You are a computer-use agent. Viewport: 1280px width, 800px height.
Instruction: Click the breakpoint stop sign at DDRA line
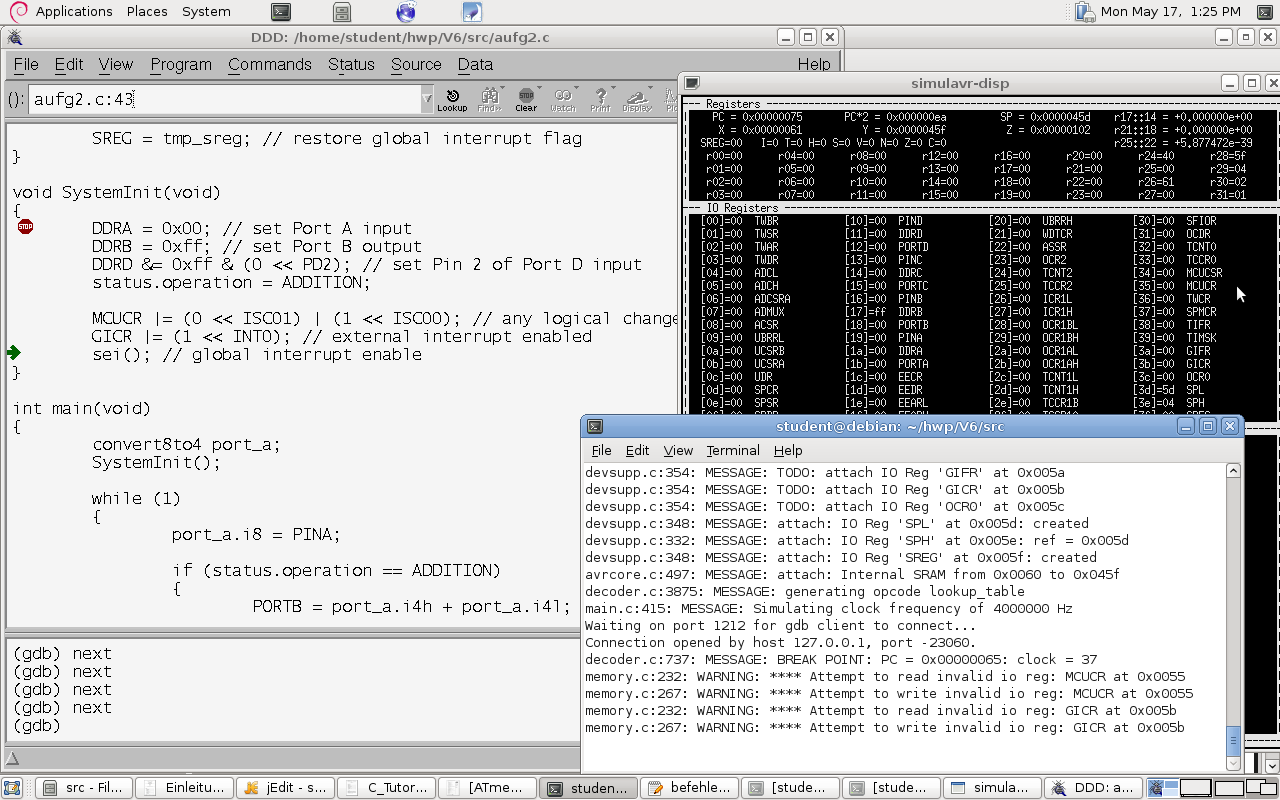tap(25, 227)
